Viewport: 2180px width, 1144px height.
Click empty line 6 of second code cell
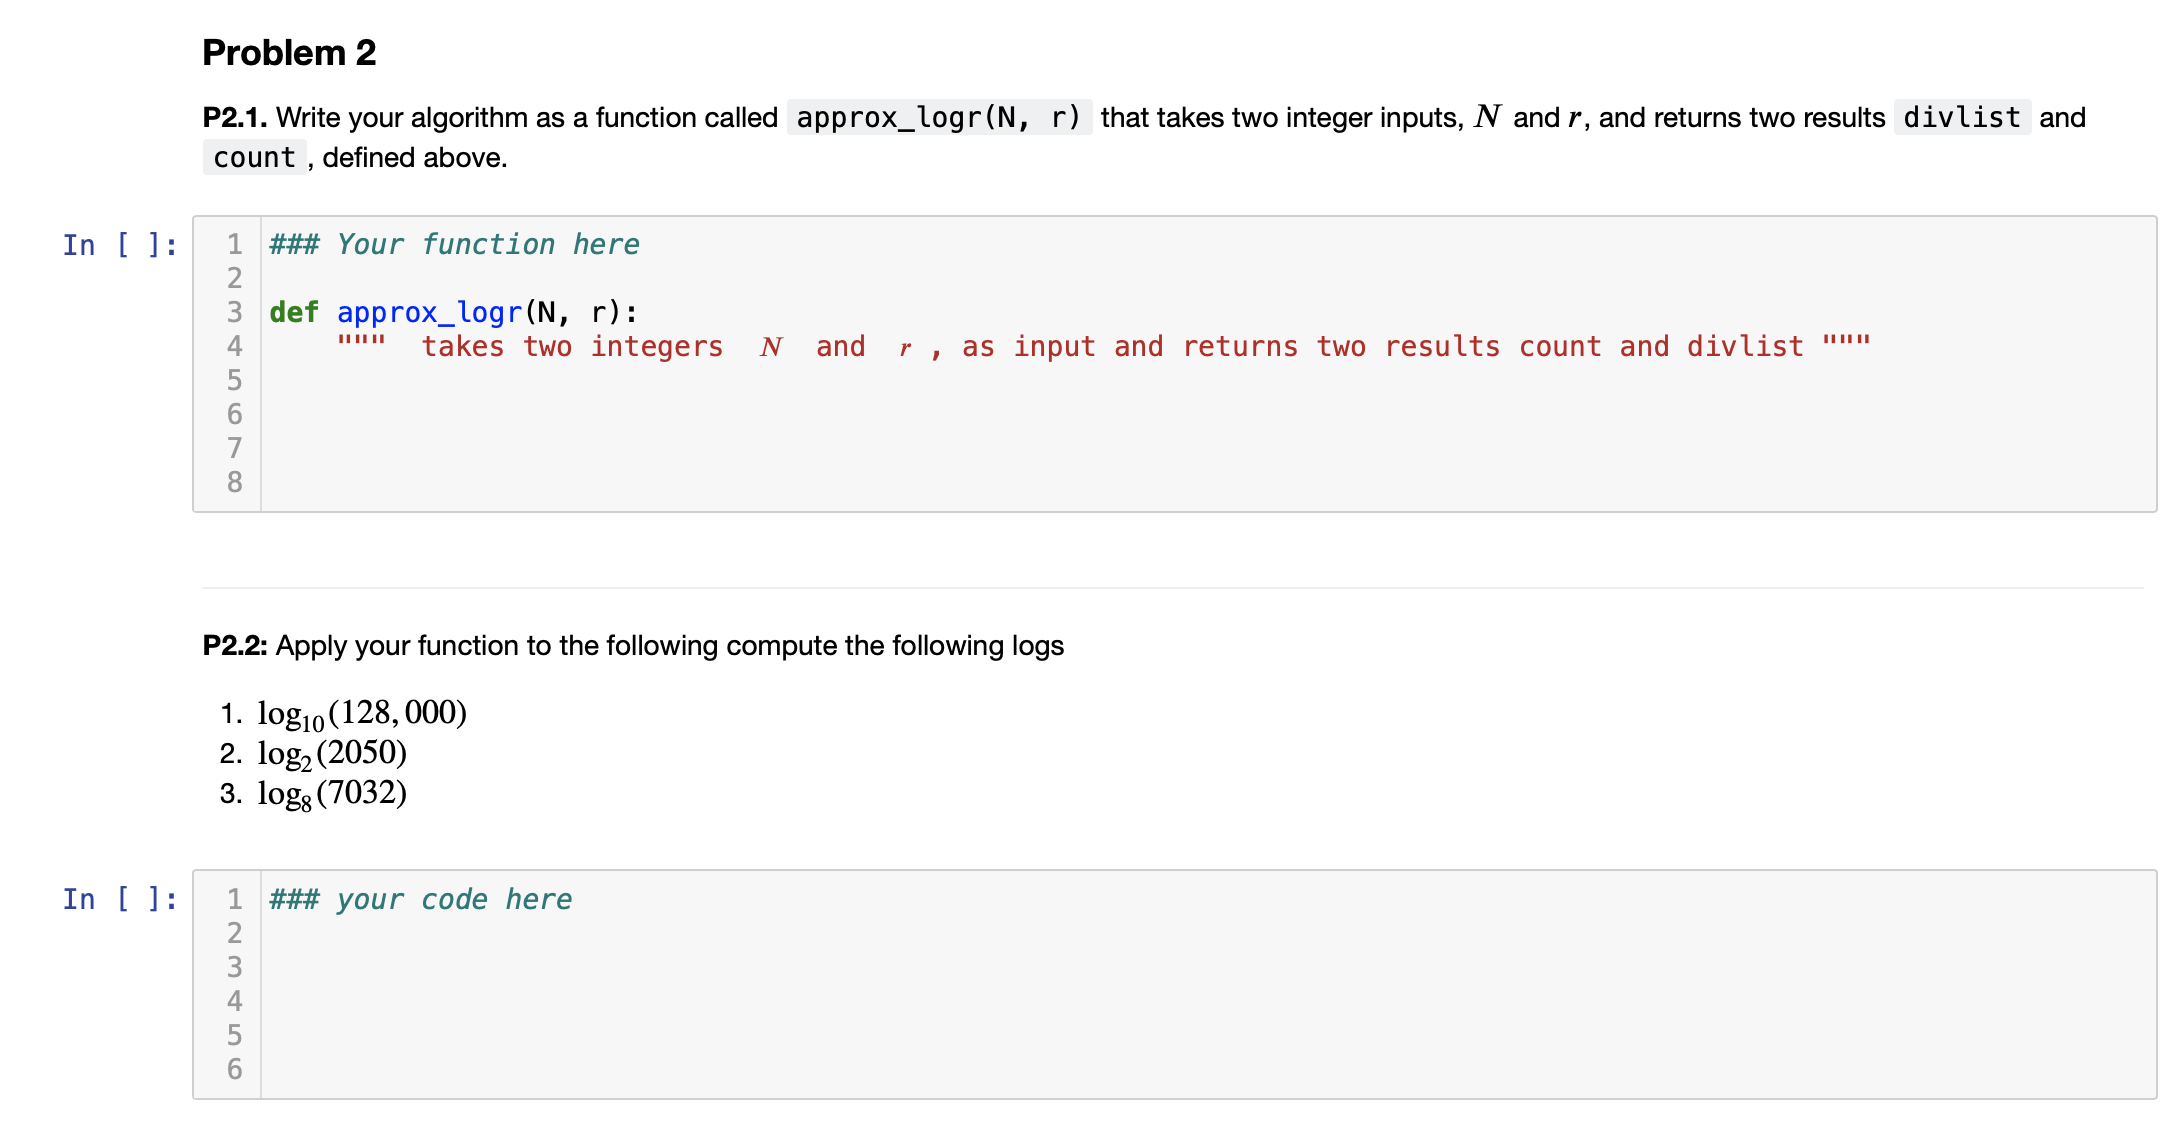coord(700,1069)
